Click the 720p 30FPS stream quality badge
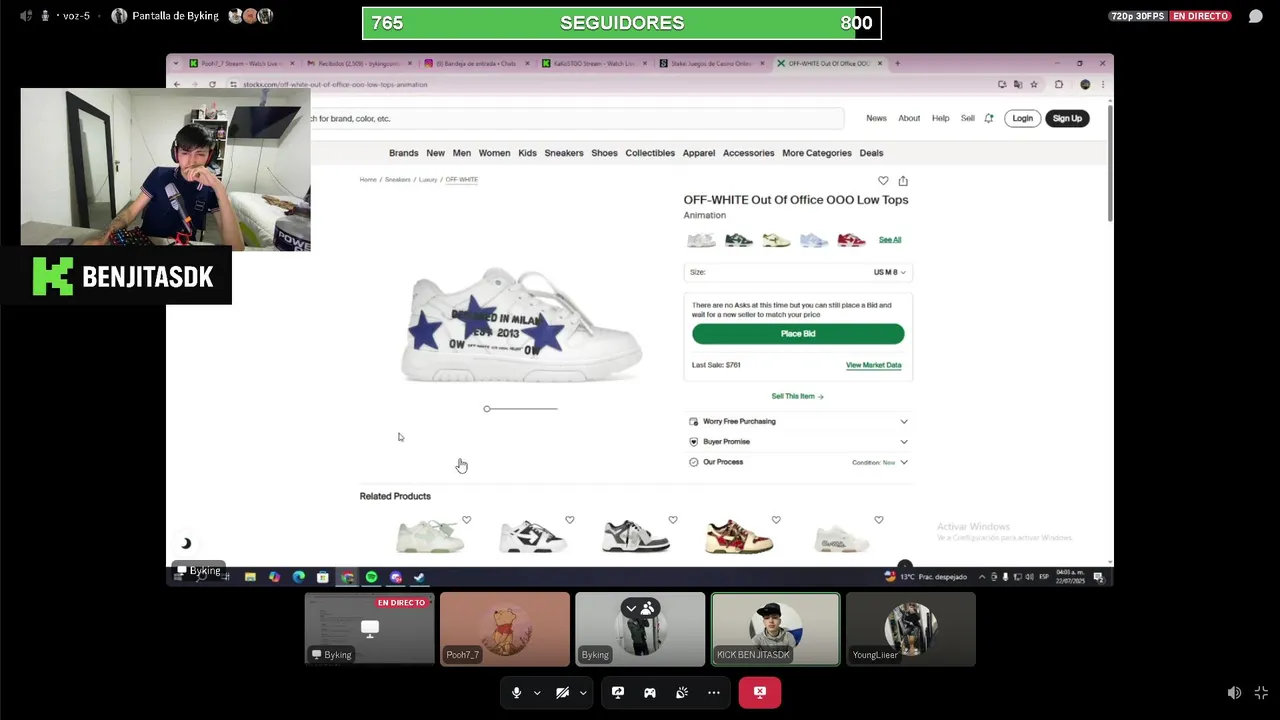This screenshot has width=1280, height=720. [x=1137, y=16]
